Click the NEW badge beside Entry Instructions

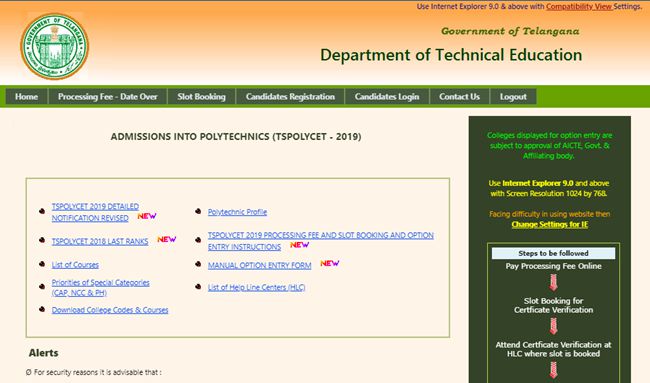[x=299, y=245]
